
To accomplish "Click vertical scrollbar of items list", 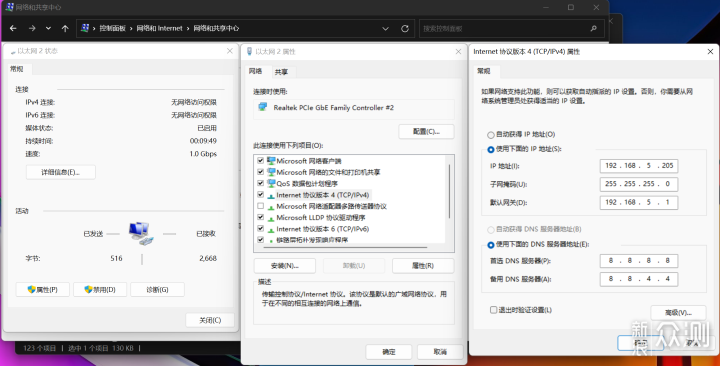I will (449, 191).
